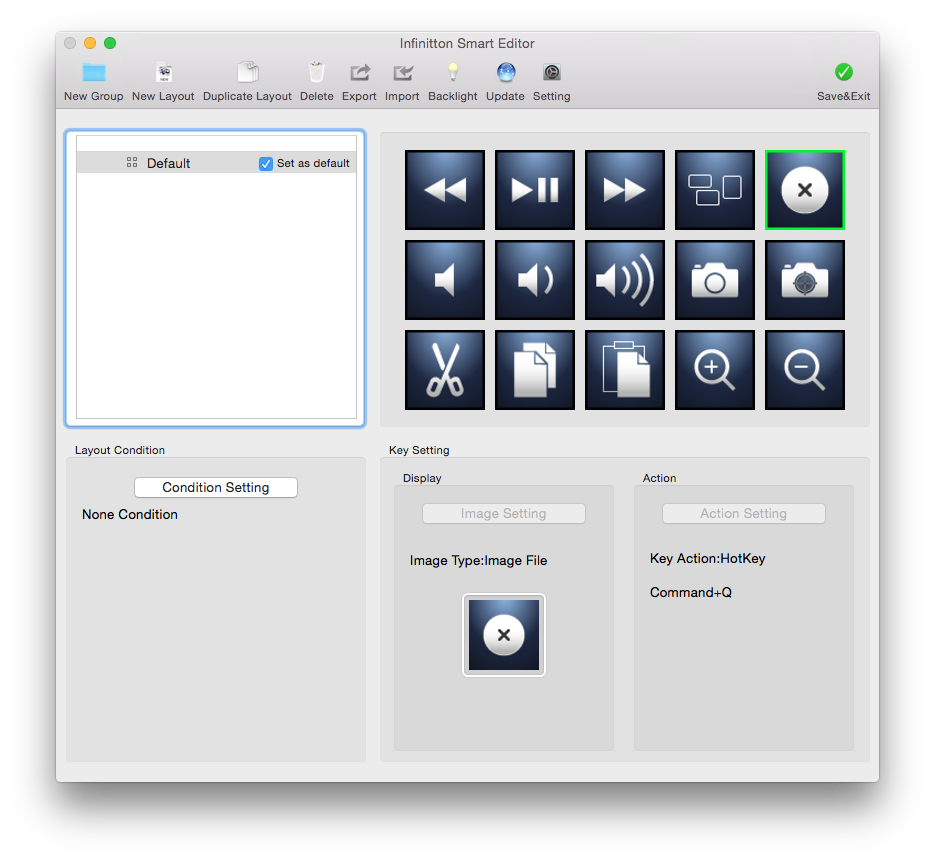Select the mute speaker key
The image size is (935, 862).
(x=445, y=280)
